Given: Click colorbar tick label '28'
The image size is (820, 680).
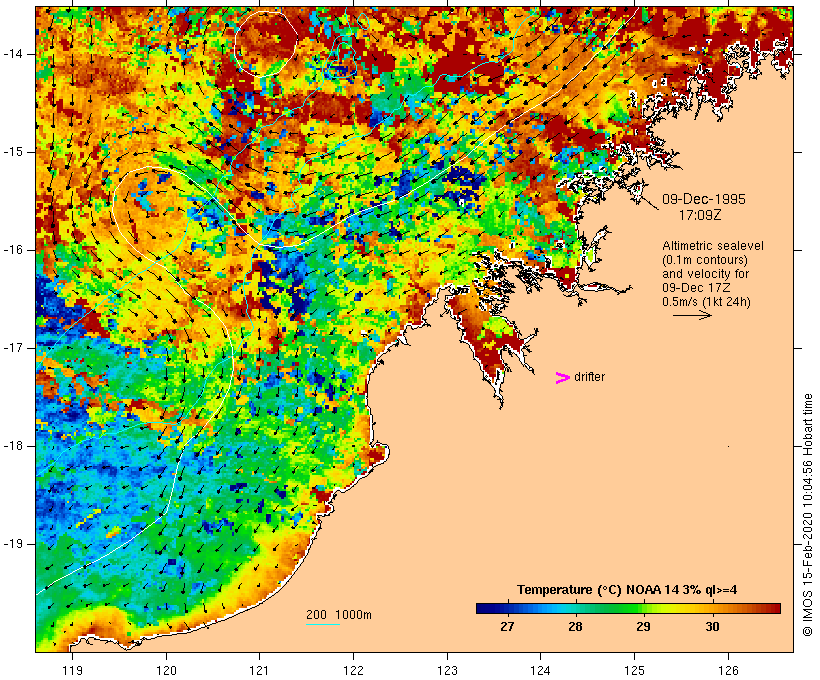Looking at the screenshot, I should tap(575, 626).
